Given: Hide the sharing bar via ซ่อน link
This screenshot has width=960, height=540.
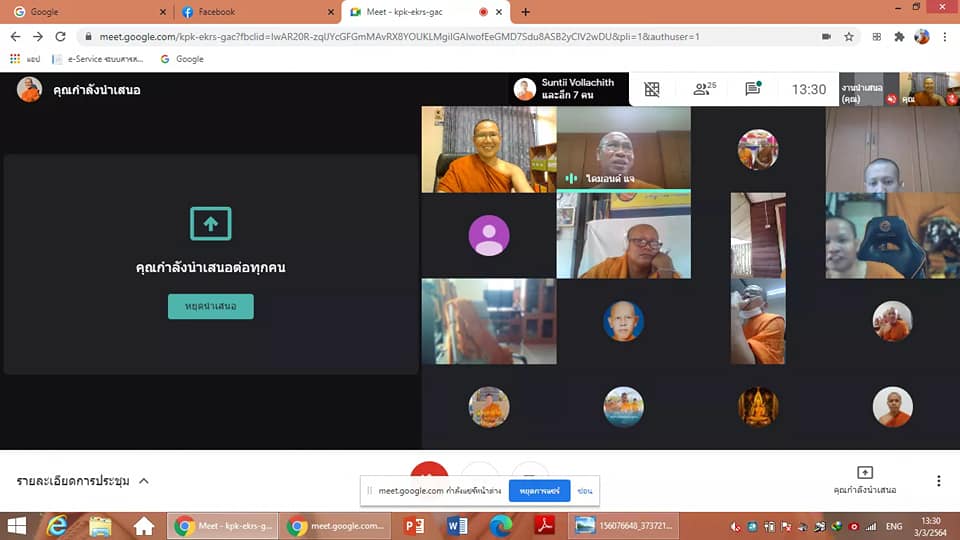Looking at the screenshot, I should (x=585, y=490).
